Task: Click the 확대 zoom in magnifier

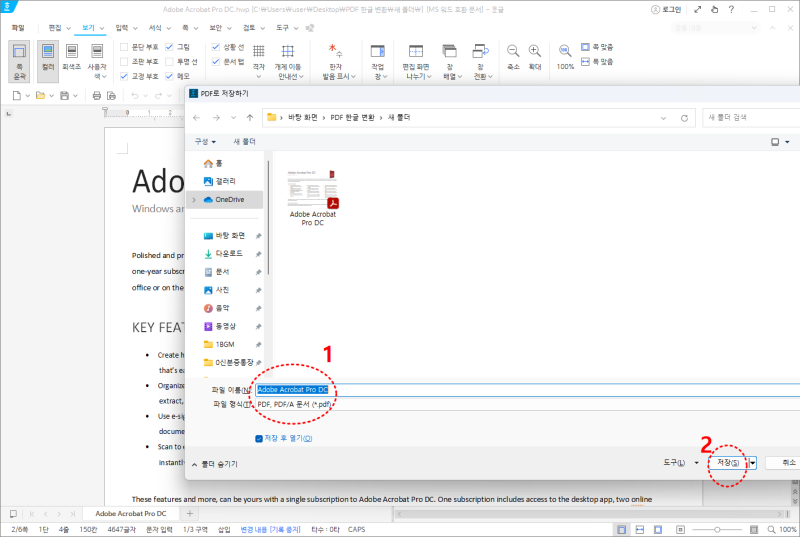Action: pyautogui.click(x=535, y=57)
